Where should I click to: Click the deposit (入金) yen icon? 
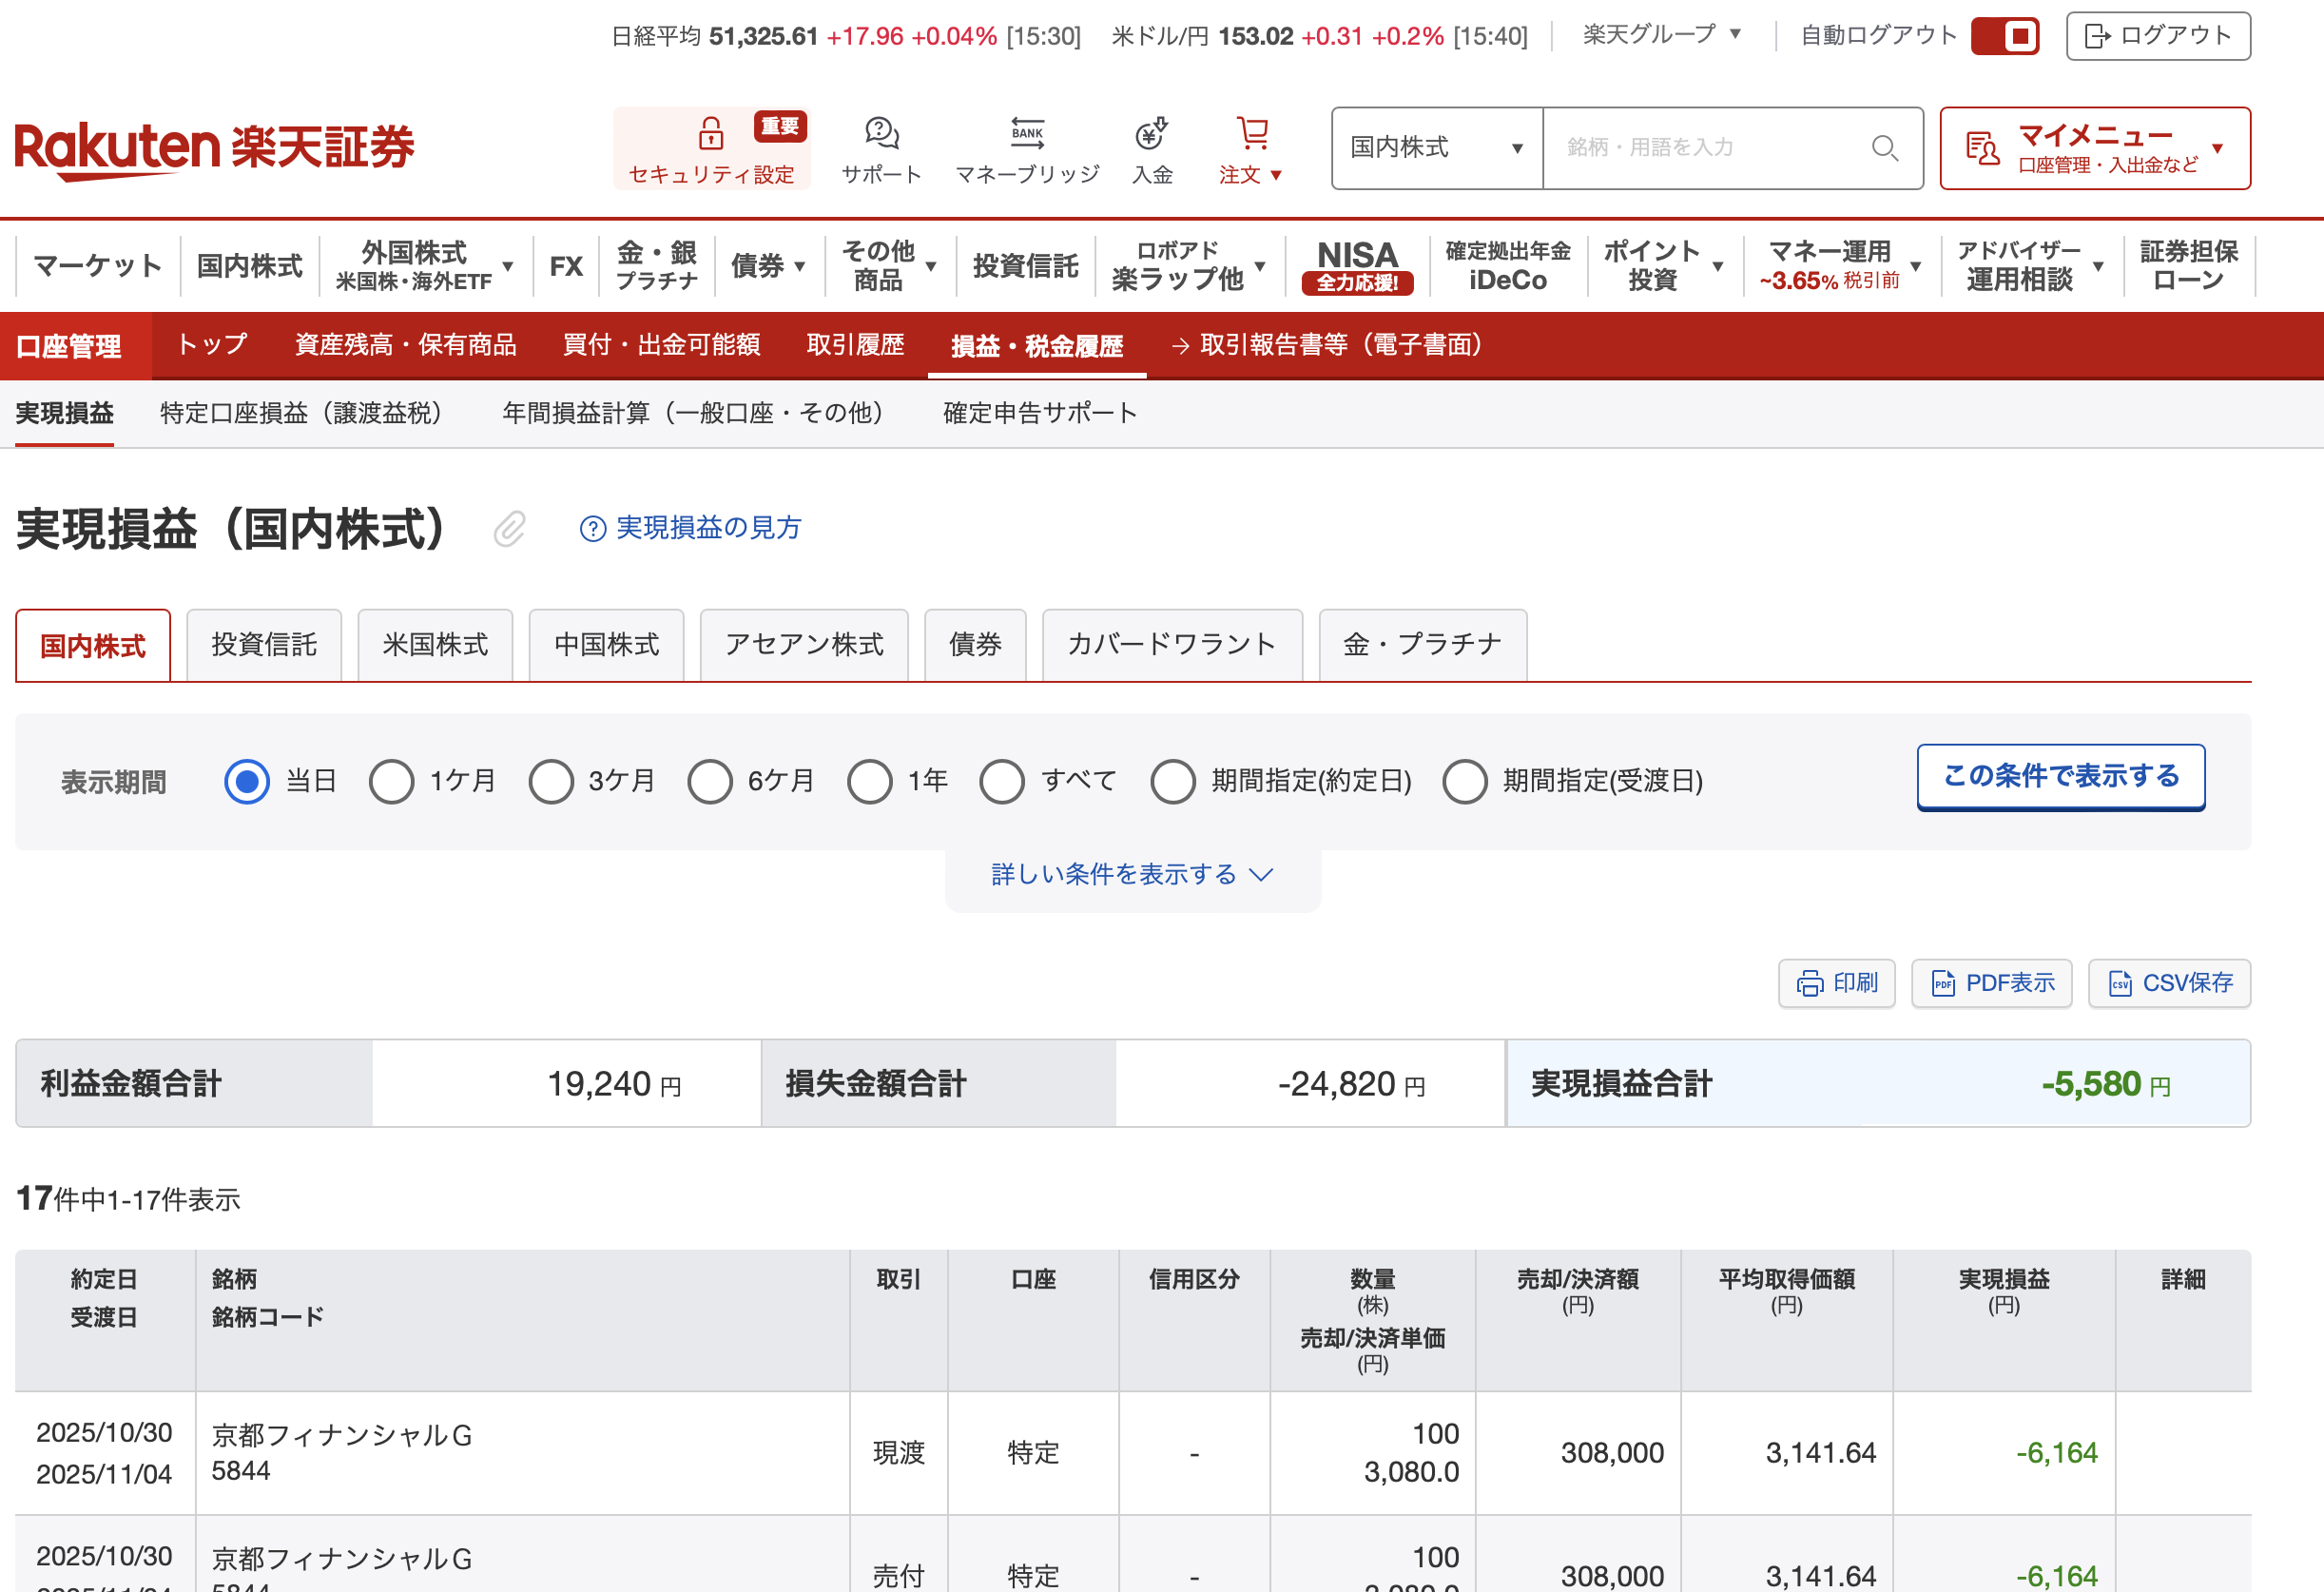[x=1151, y=133]
